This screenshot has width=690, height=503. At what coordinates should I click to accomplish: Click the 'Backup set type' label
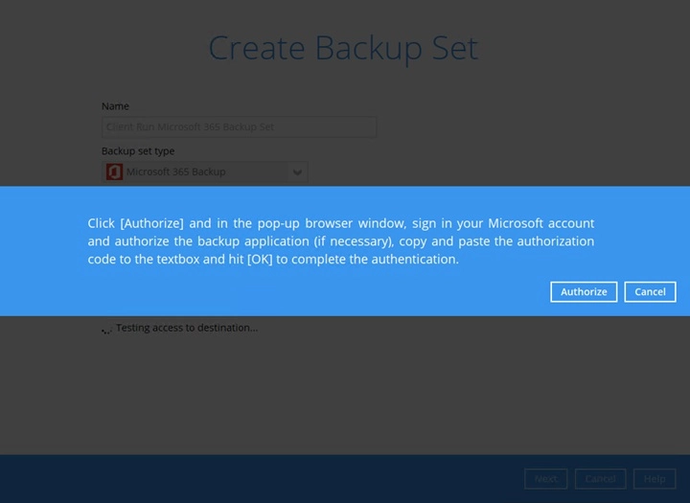coord(138,151)
